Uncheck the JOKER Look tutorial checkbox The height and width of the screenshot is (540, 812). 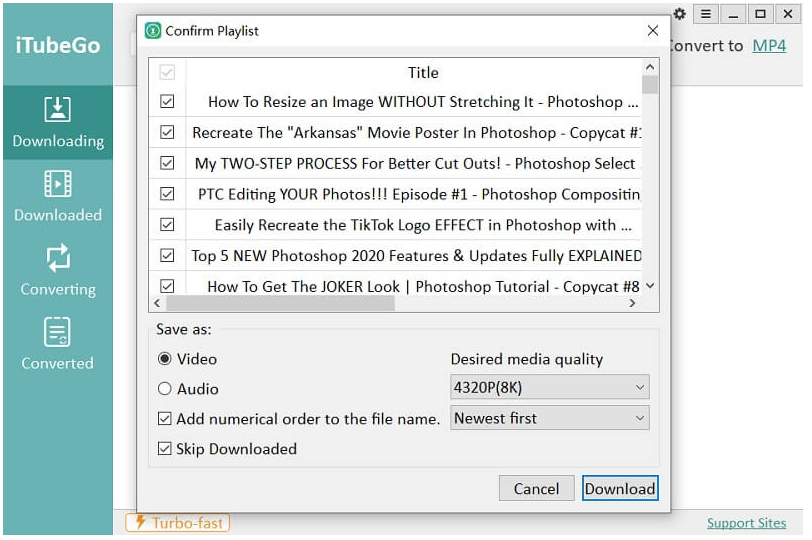pyautogui.click(x=167, y=286)
